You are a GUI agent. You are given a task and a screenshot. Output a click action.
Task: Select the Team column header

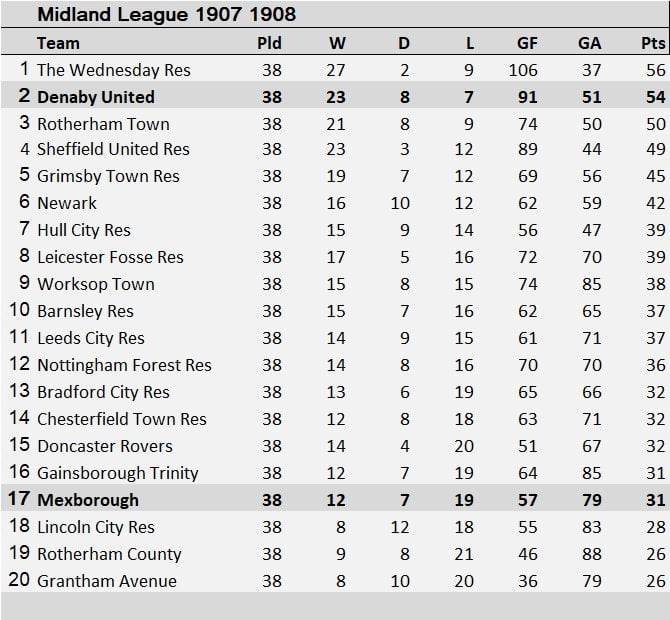click(x=58, y=43)
